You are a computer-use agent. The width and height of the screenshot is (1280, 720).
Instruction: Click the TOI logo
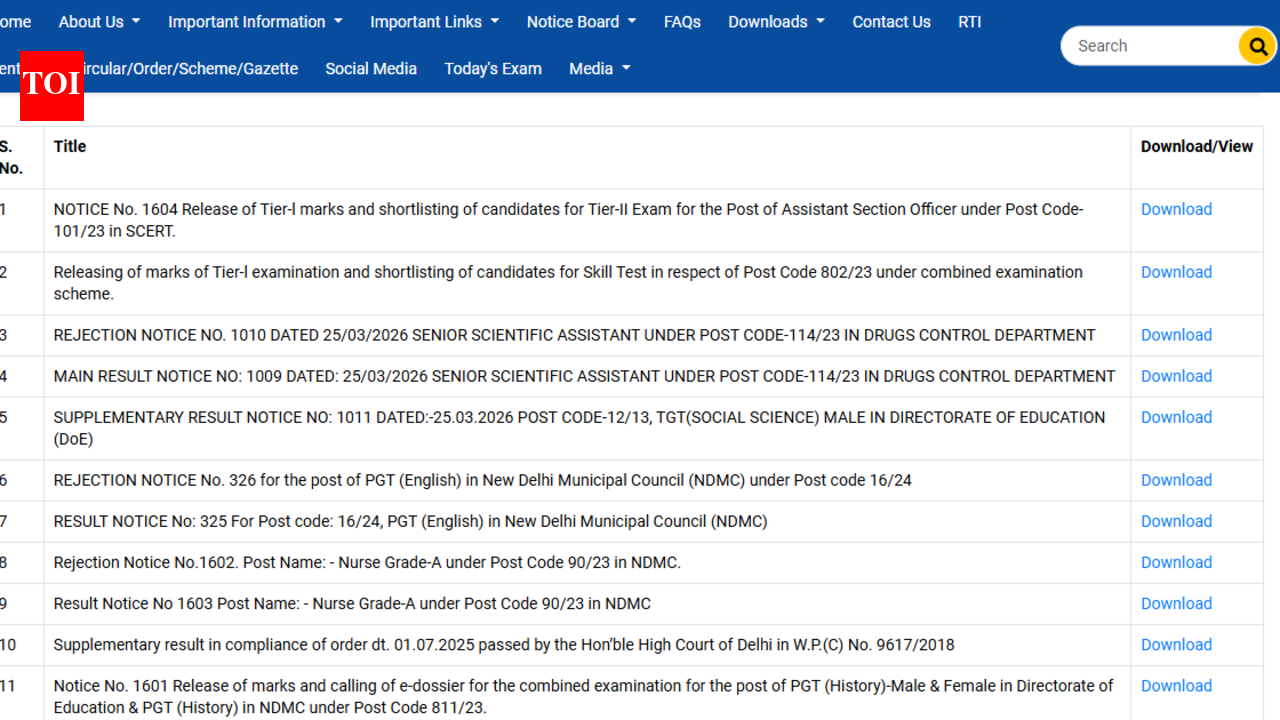tap(51, 87)
